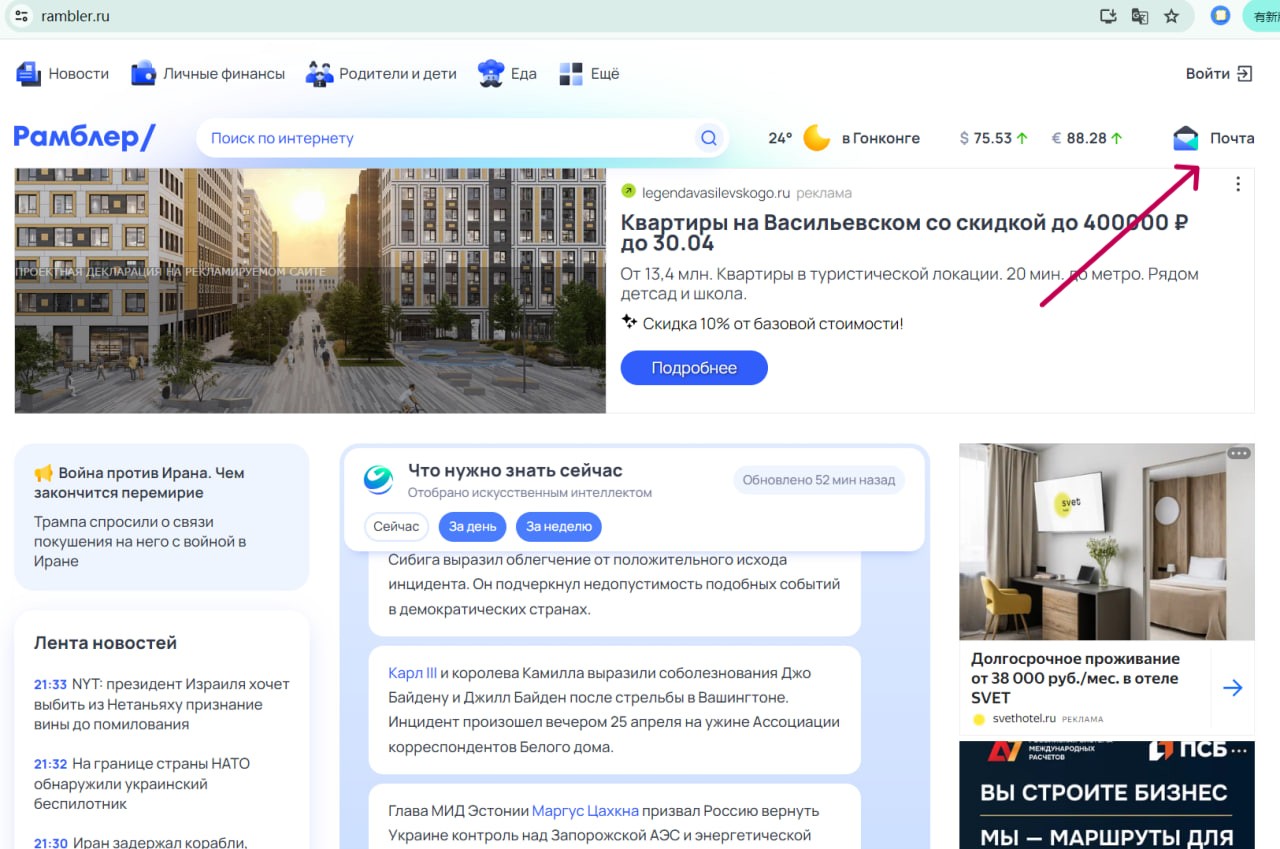Click the Поиск по интернету field
The height and width of the screenshot is (849, 1280).
pos(445,138)
